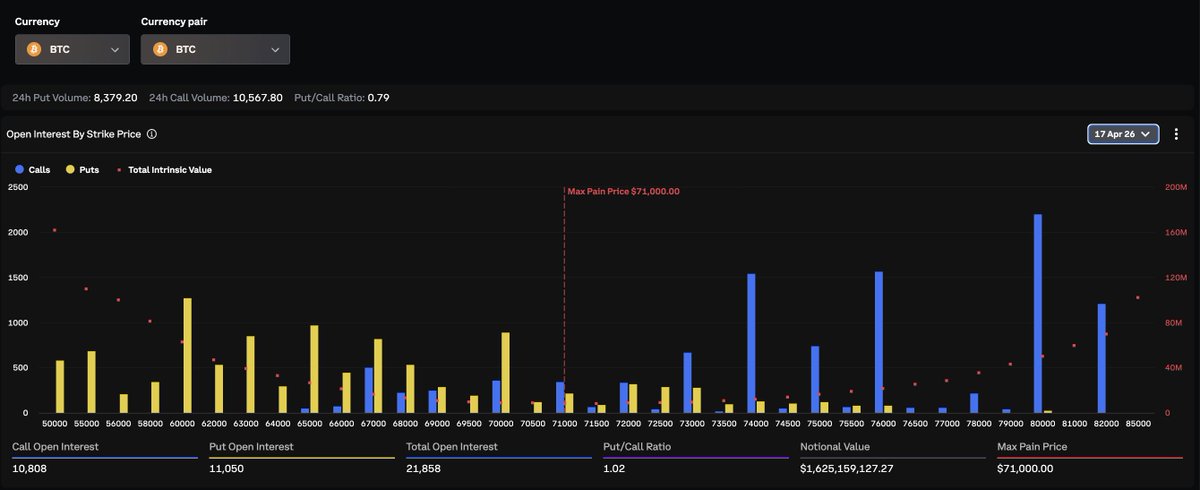
Task: Open the 17 Apr 26 expiry dropdown
Action: [1122, 134]
